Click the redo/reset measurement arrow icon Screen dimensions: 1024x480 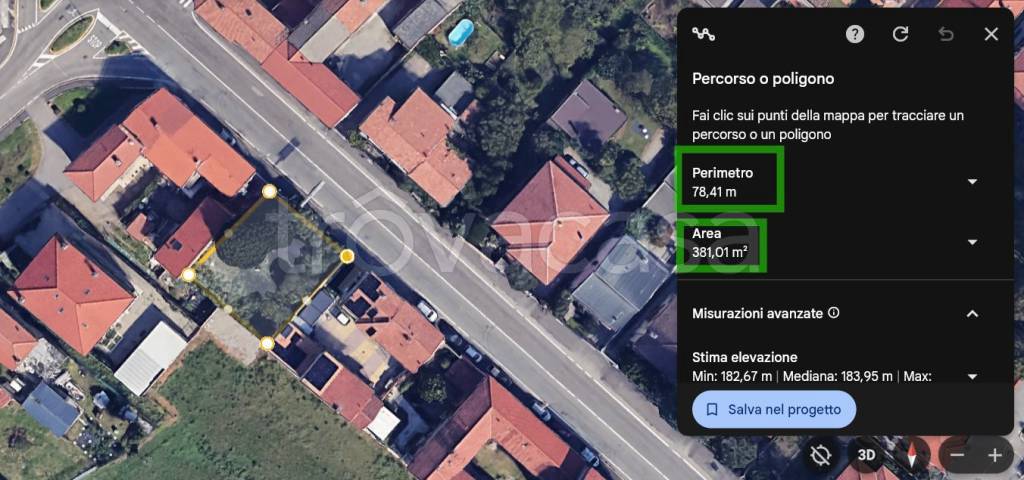click(x=901, y=35)
